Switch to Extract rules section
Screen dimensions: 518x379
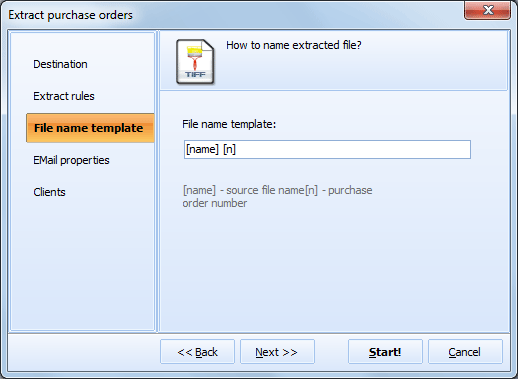pos(64,96)
